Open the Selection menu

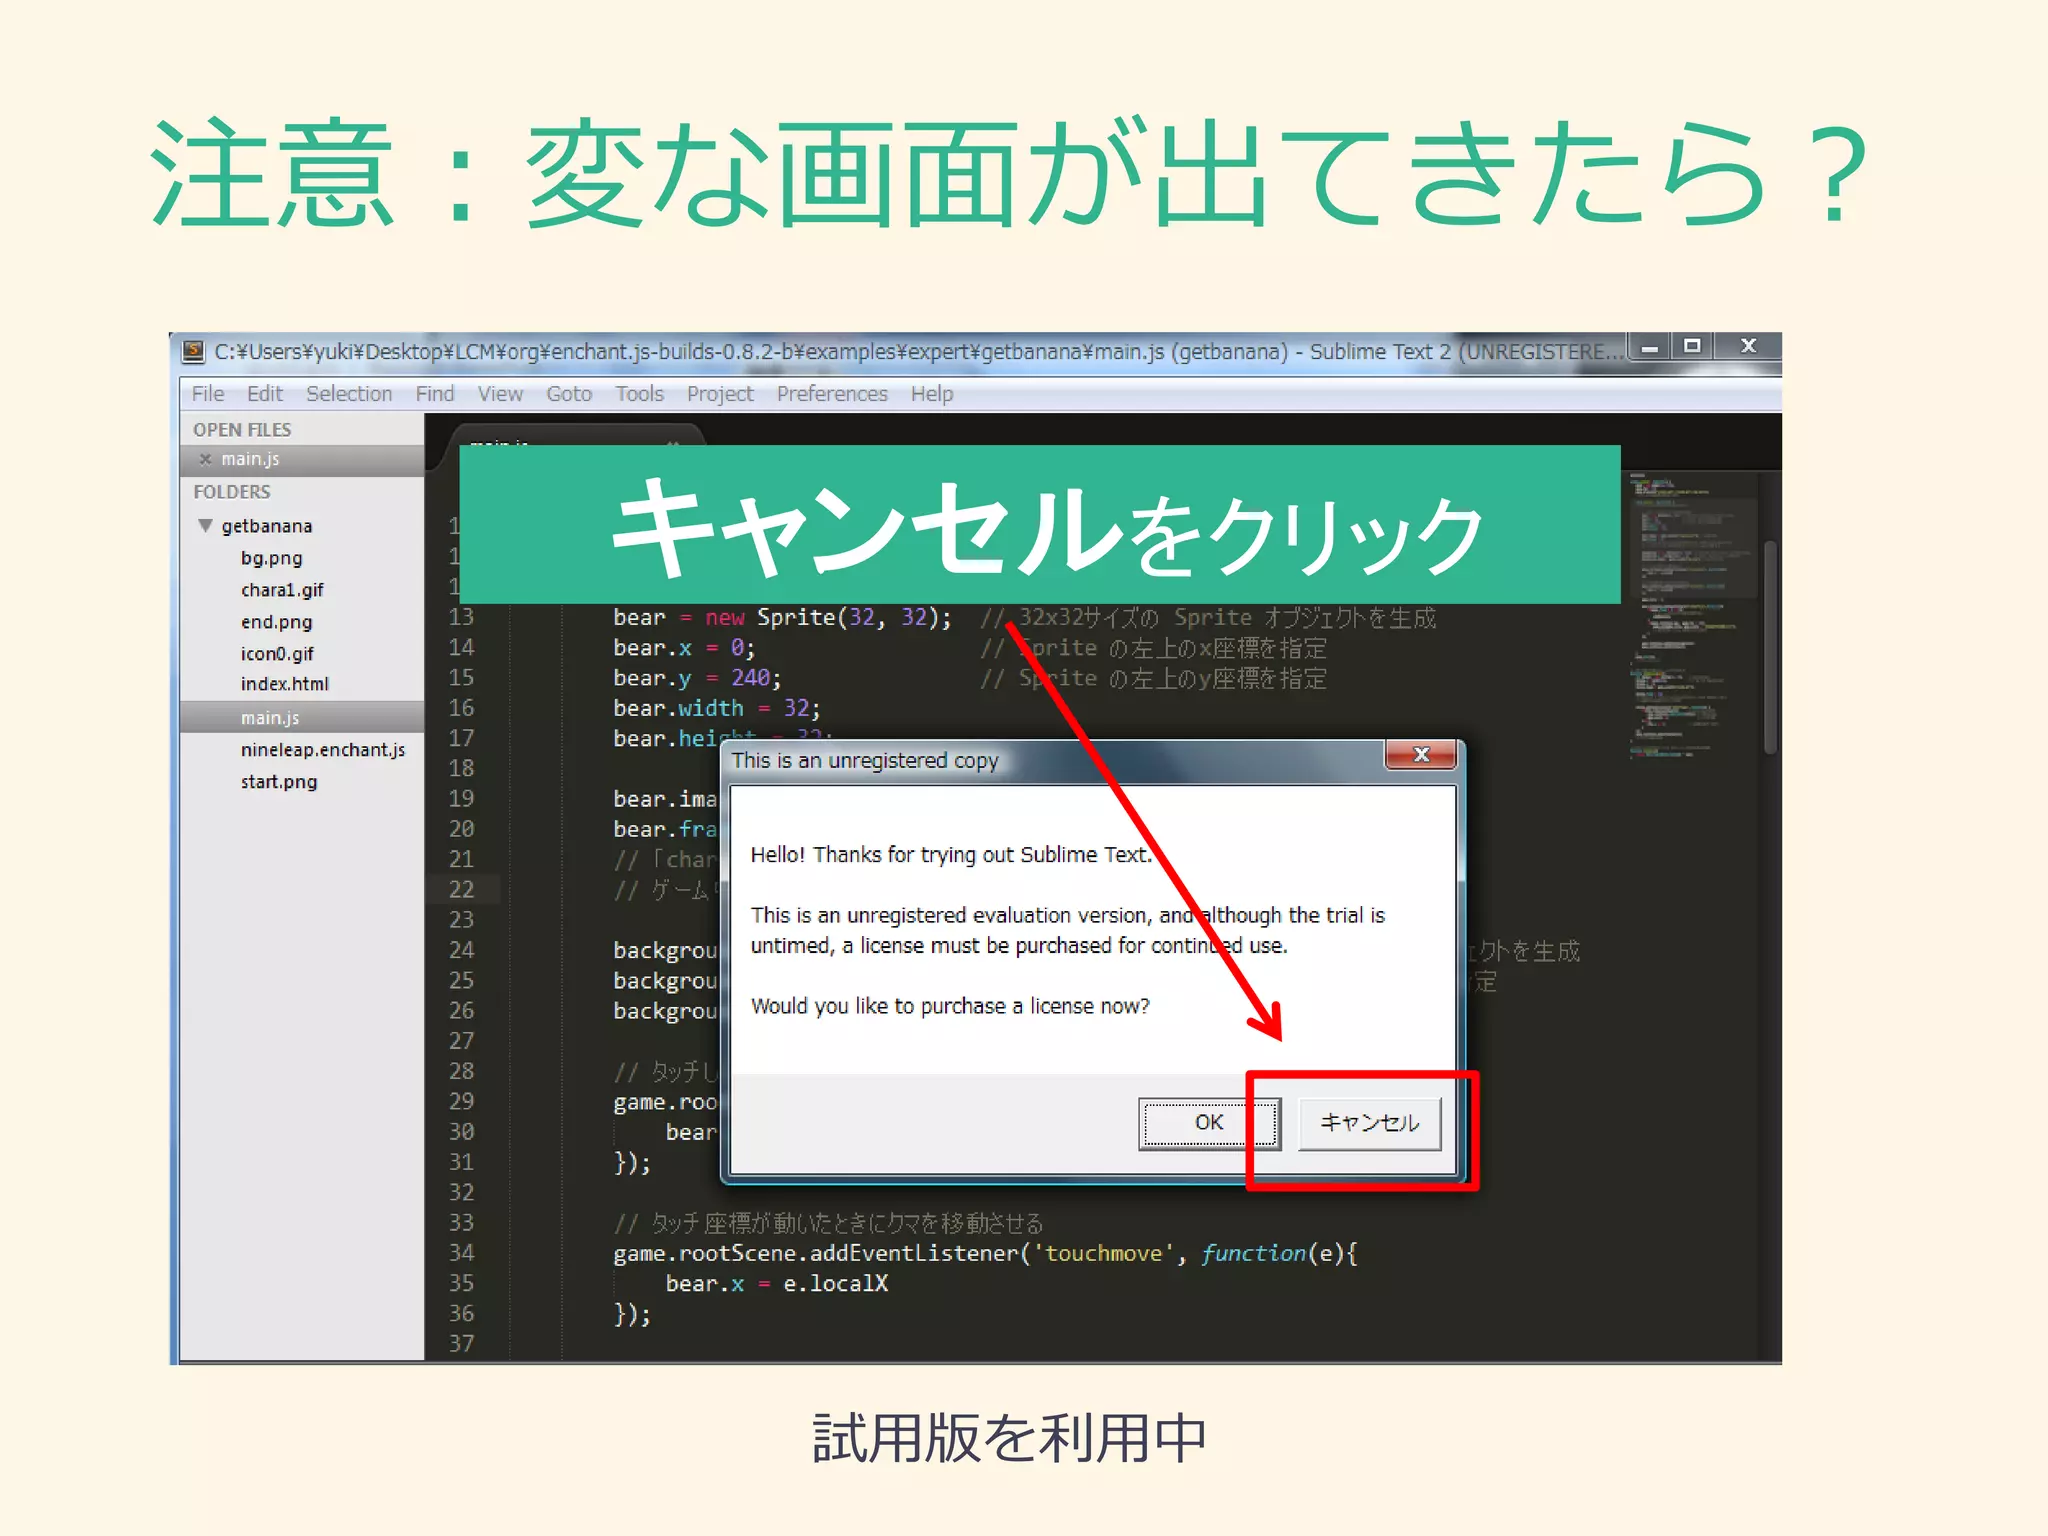(349, 394)
